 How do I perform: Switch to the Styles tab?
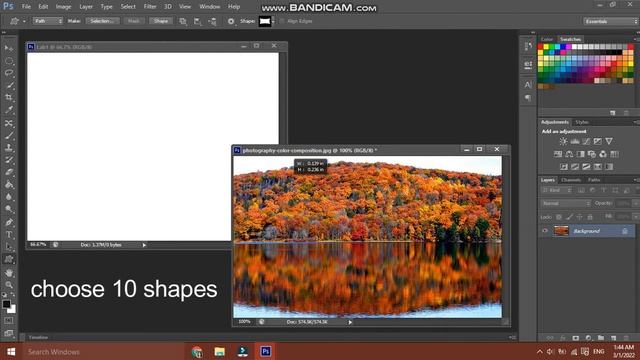click(582, 122)
